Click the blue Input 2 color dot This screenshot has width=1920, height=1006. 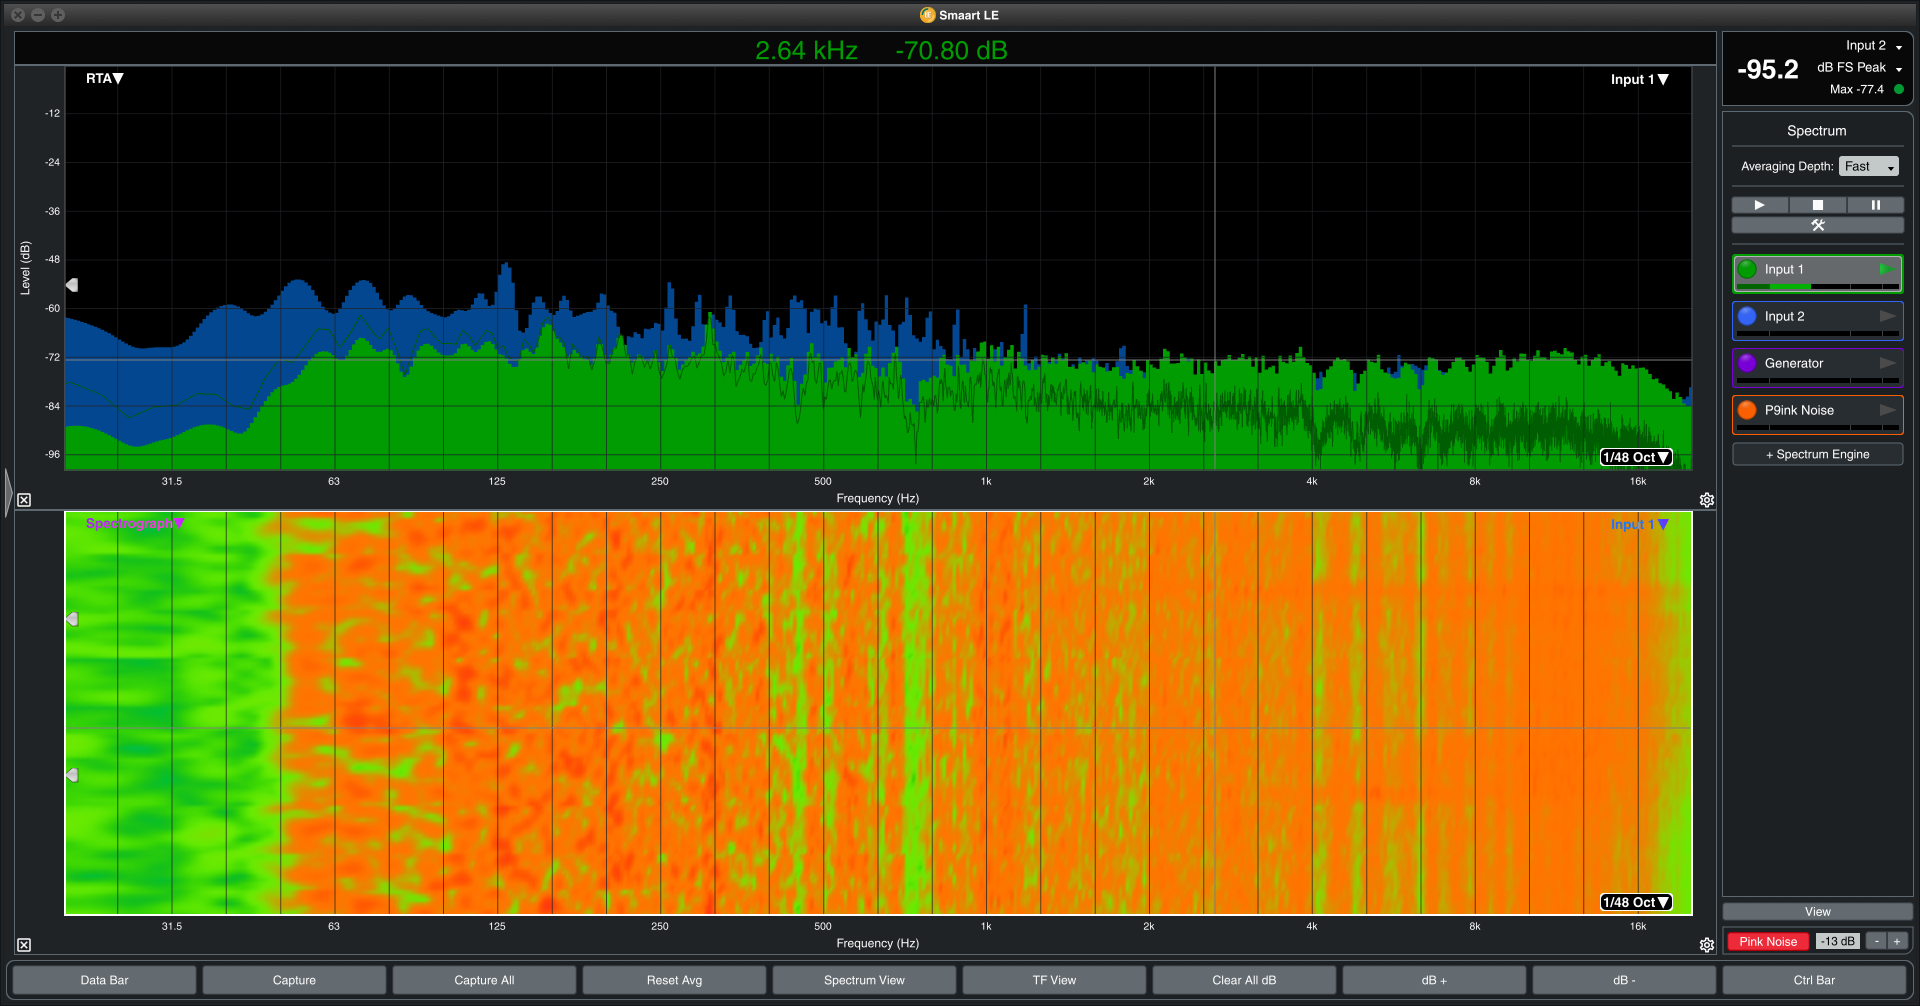click(1747, 316)
